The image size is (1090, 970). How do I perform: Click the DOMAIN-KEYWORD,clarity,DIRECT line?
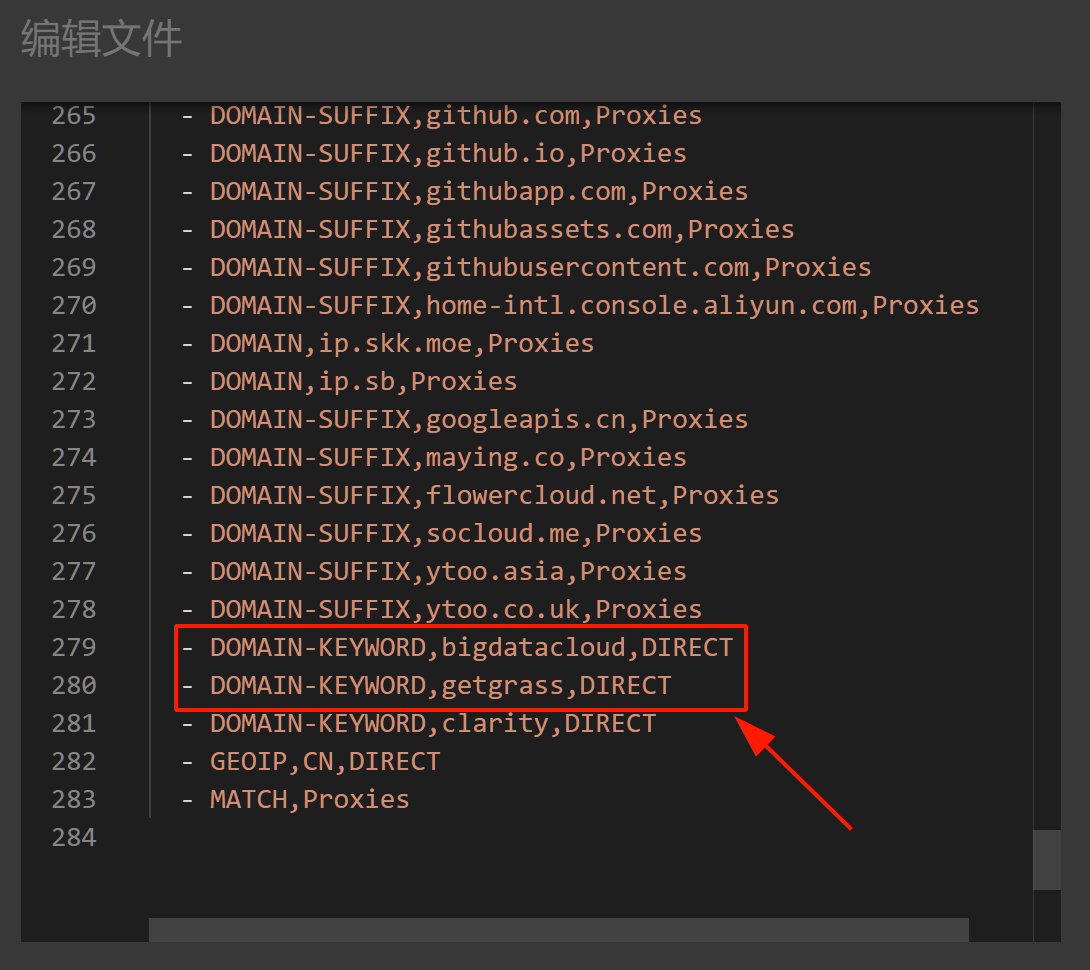(433, 724)
